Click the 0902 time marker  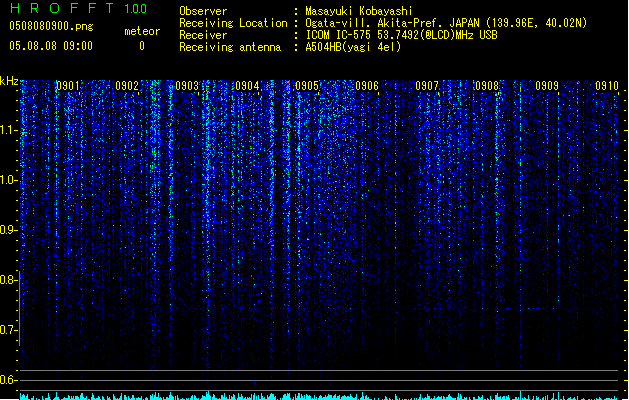tap(127, 86)
